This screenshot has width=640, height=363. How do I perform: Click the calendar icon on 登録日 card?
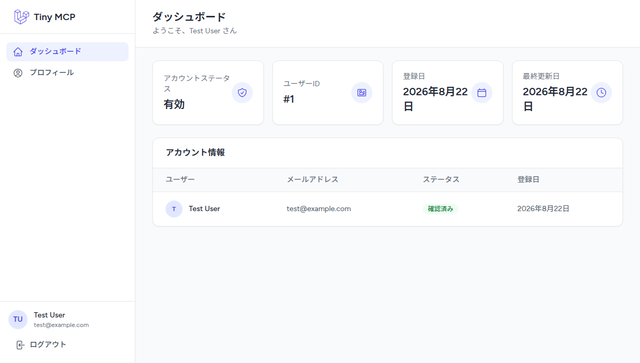(482, 93)
